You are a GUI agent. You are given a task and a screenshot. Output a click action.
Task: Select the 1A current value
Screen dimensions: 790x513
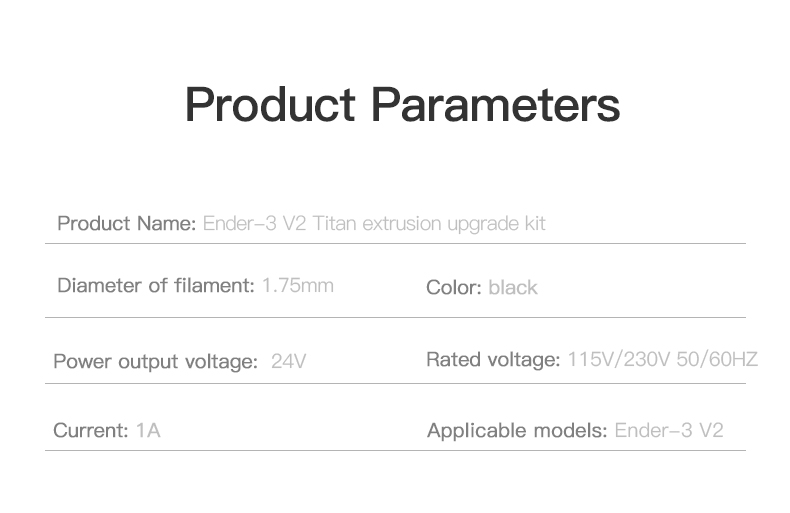(x=148, y=431)
